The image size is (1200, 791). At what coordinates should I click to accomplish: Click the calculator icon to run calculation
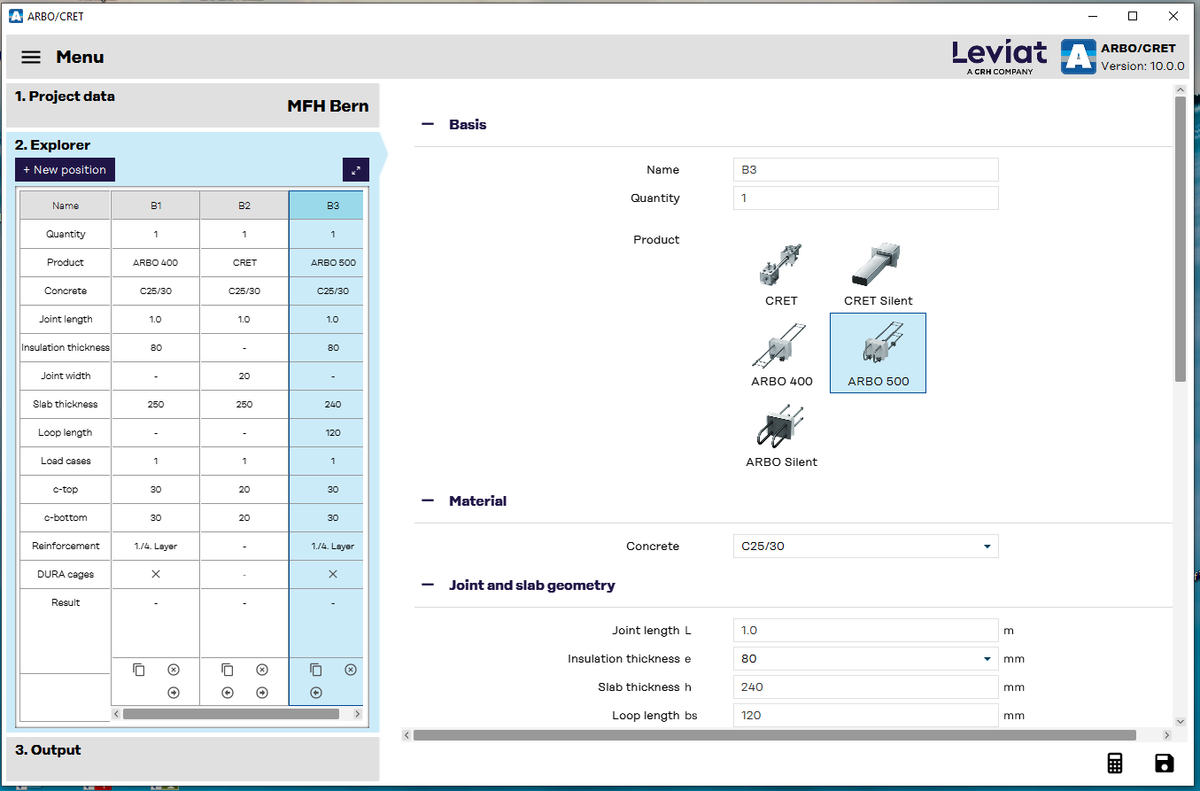point(1115,763)
